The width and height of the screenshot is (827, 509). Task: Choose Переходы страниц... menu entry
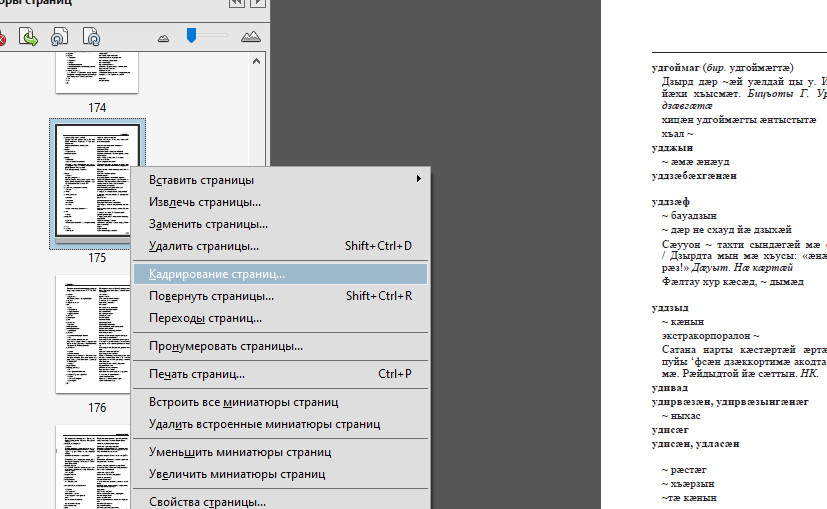(281, 318)
